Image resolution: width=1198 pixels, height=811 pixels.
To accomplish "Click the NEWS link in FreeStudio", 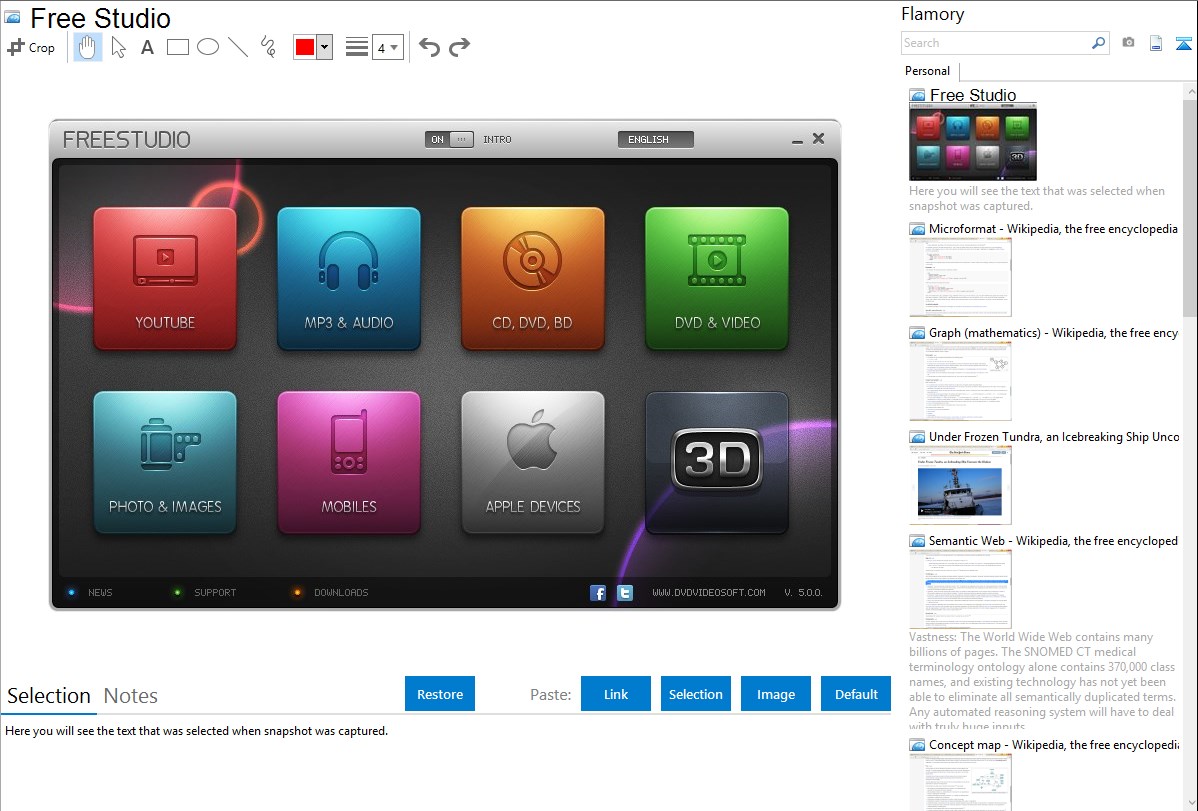I will (x=100, y=592).
